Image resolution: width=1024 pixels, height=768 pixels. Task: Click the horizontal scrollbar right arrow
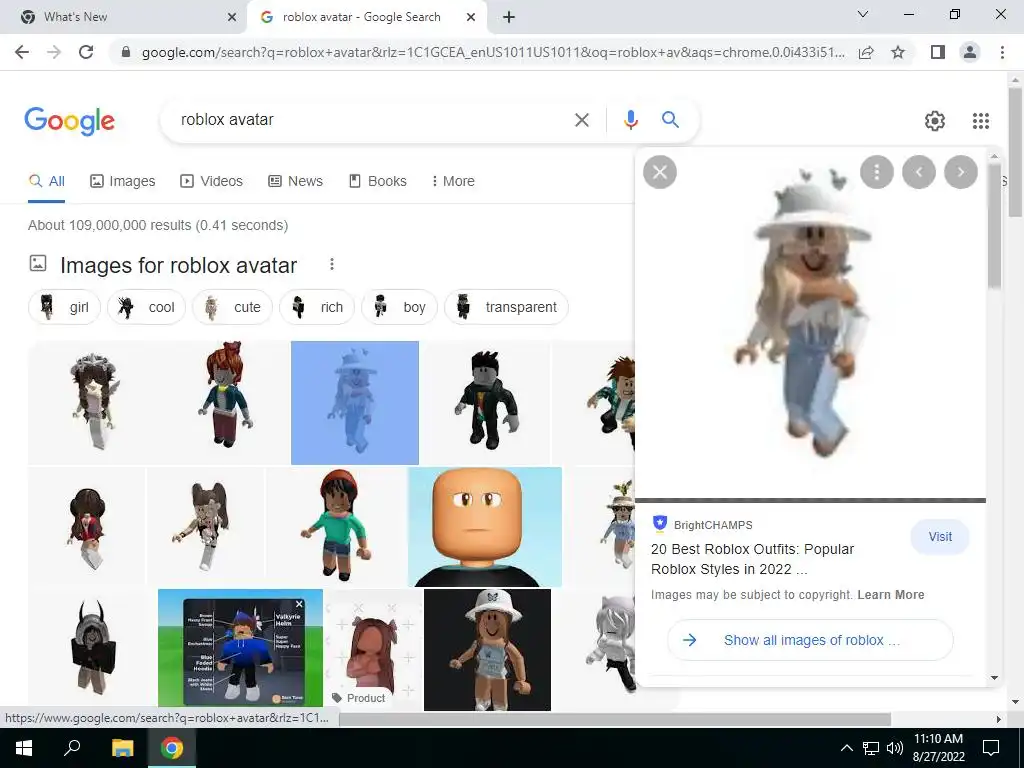tap(999, 719)
